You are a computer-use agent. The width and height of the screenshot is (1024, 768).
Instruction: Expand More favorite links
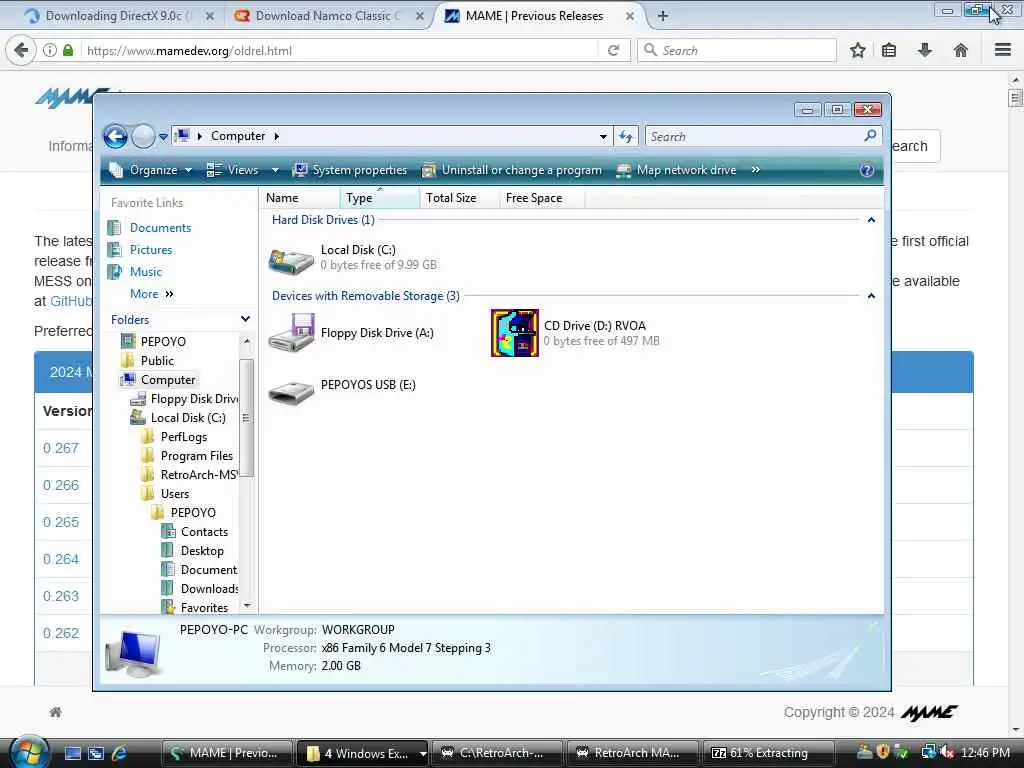[x=152, y=294]
